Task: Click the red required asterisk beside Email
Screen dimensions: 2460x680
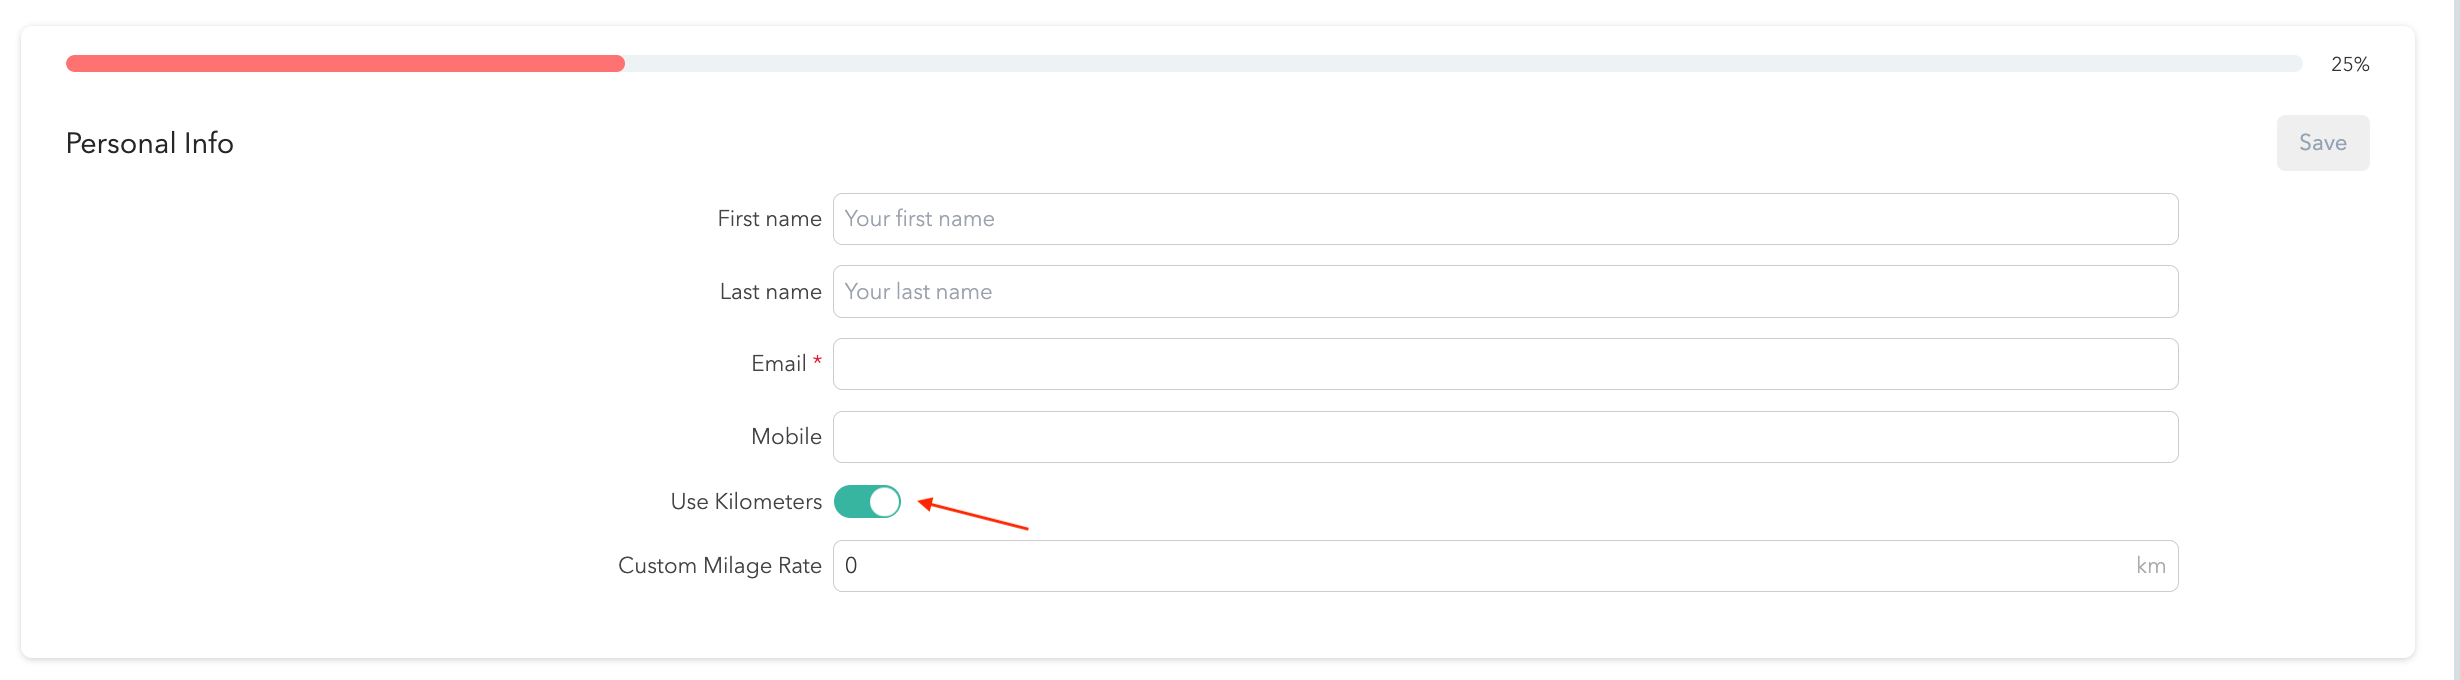Action: tap(817, 361)
